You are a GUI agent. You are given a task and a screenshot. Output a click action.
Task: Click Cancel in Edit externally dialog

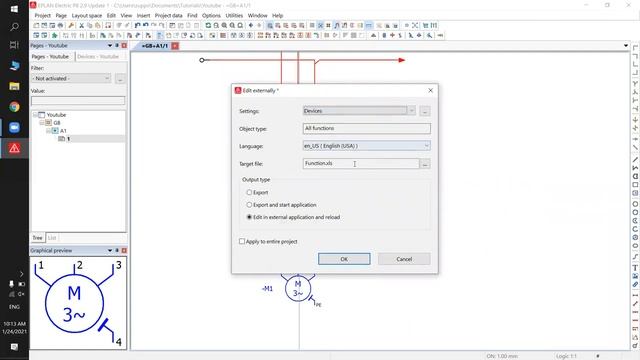pos(404,259)
